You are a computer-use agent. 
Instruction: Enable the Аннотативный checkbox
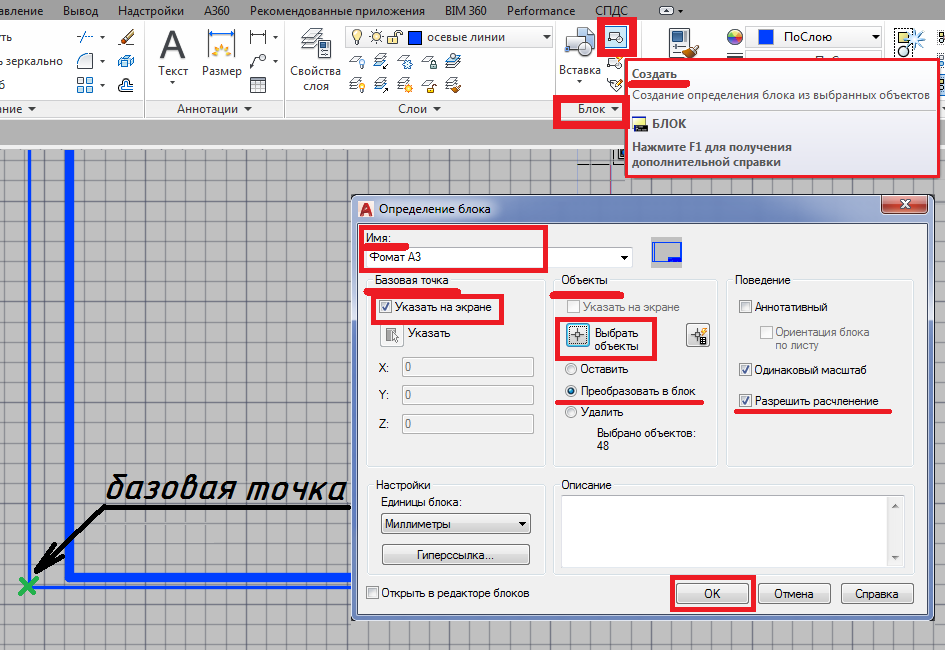point(744,307)
